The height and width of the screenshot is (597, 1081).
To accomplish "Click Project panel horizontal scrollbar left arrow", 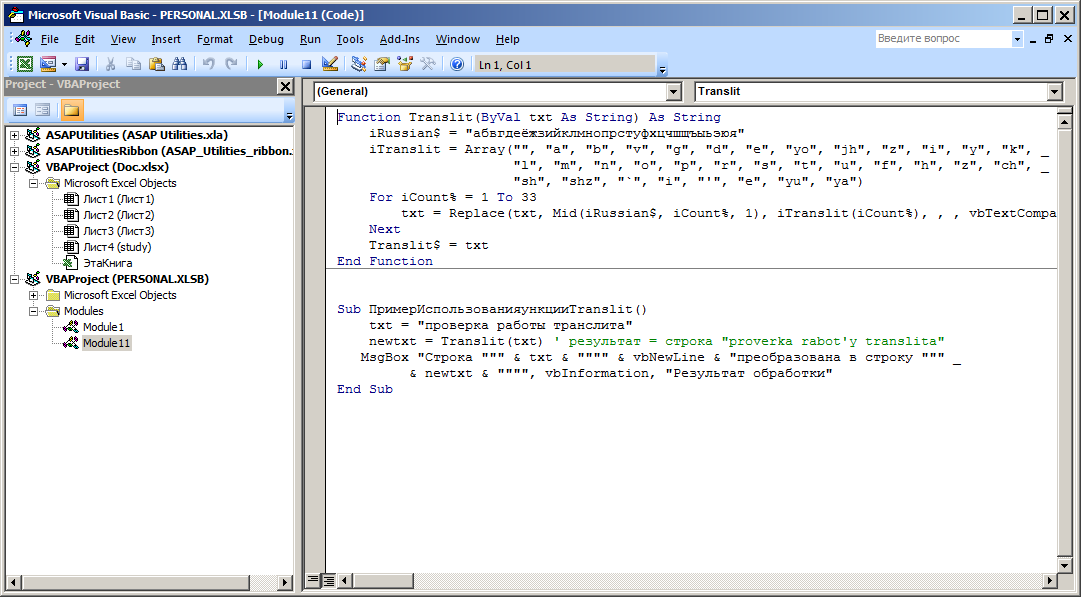I will [x=12, y=583].
